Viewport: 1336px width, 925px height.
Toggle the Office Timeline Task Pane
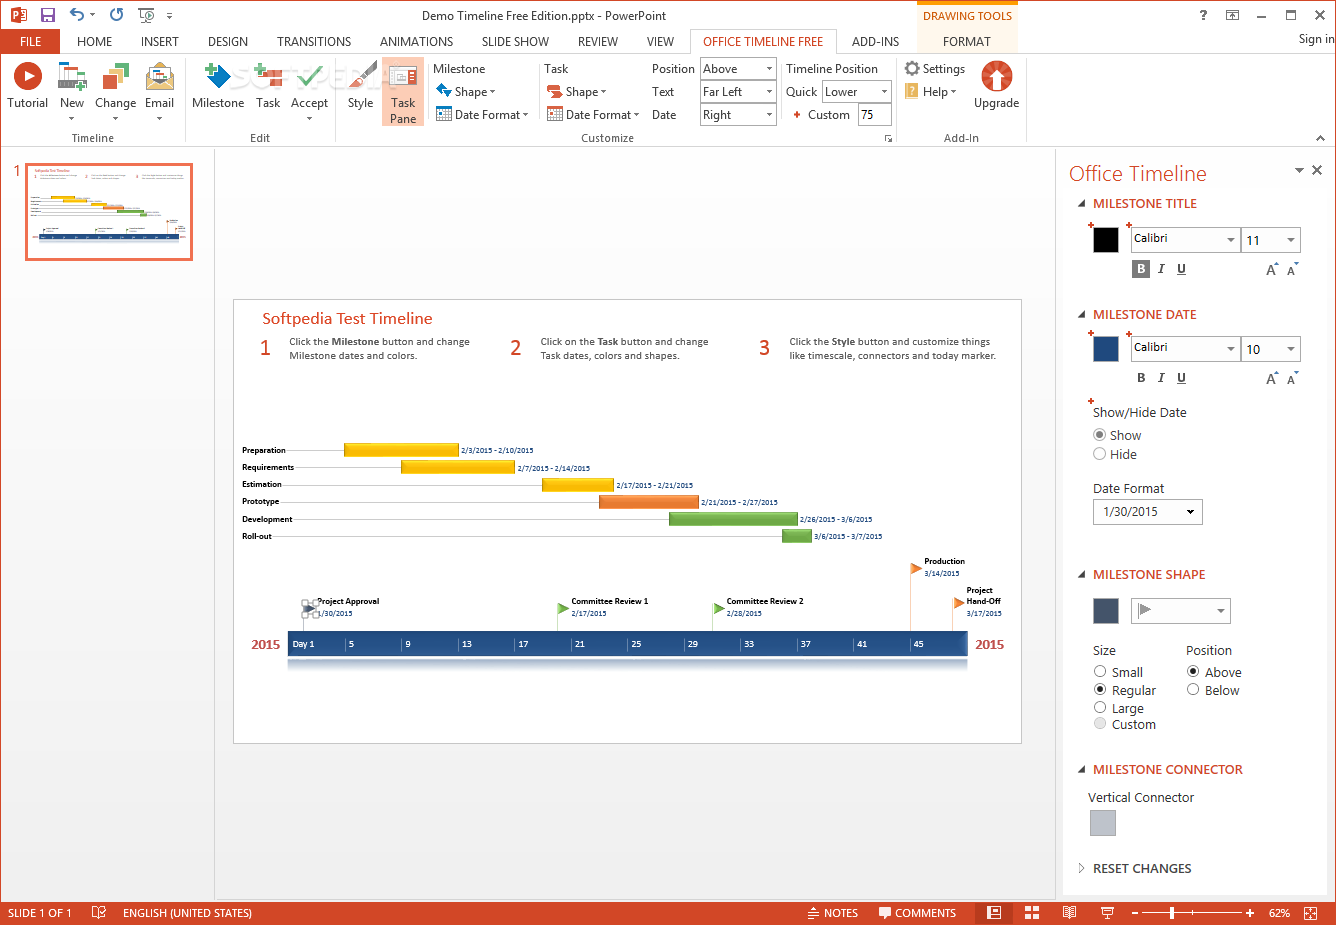403,91
